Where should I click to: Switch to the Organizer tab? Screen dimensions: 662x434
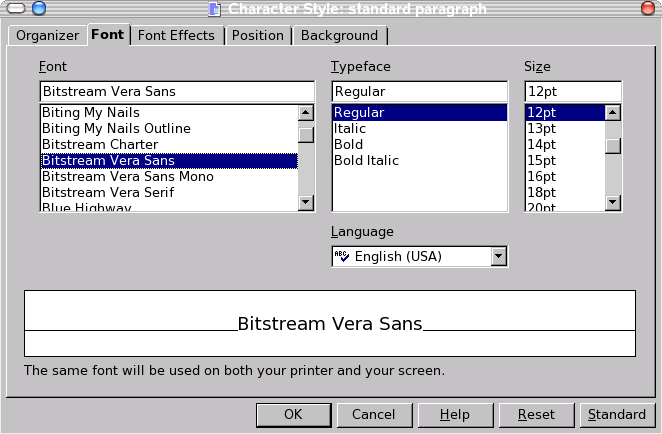tap(47, 36)
